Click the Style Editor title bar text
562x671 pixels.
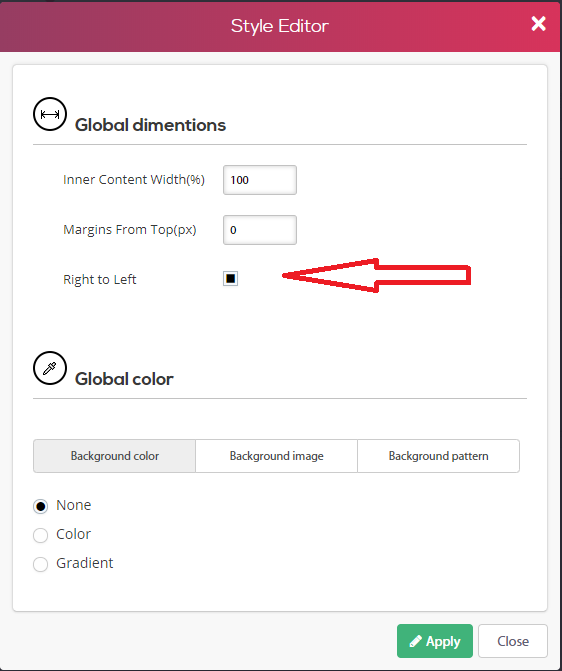point(280,26)
